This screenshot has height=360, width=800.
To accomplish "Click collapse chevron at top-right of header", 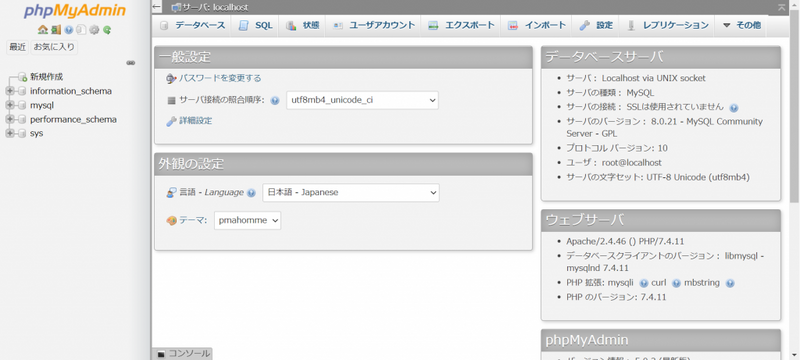I will click(x=782, y=7).
